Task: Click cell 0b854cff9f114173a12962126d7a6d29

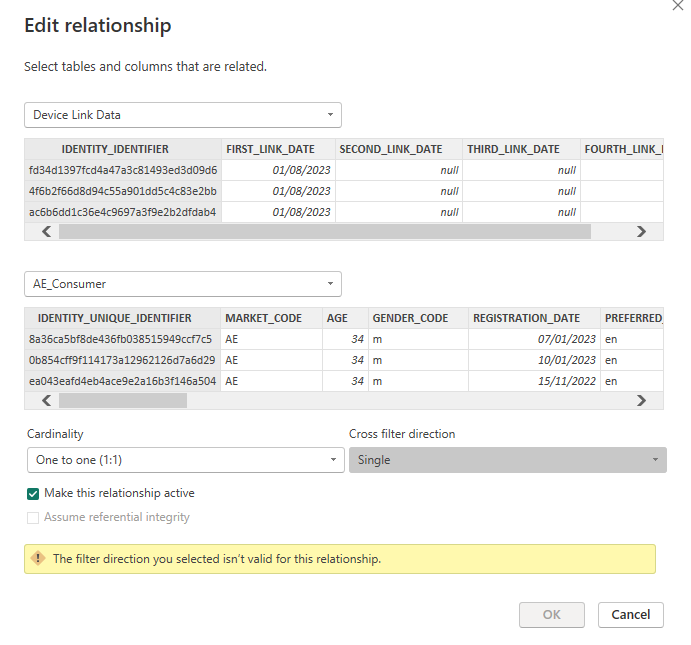Action: click(123, 360)
